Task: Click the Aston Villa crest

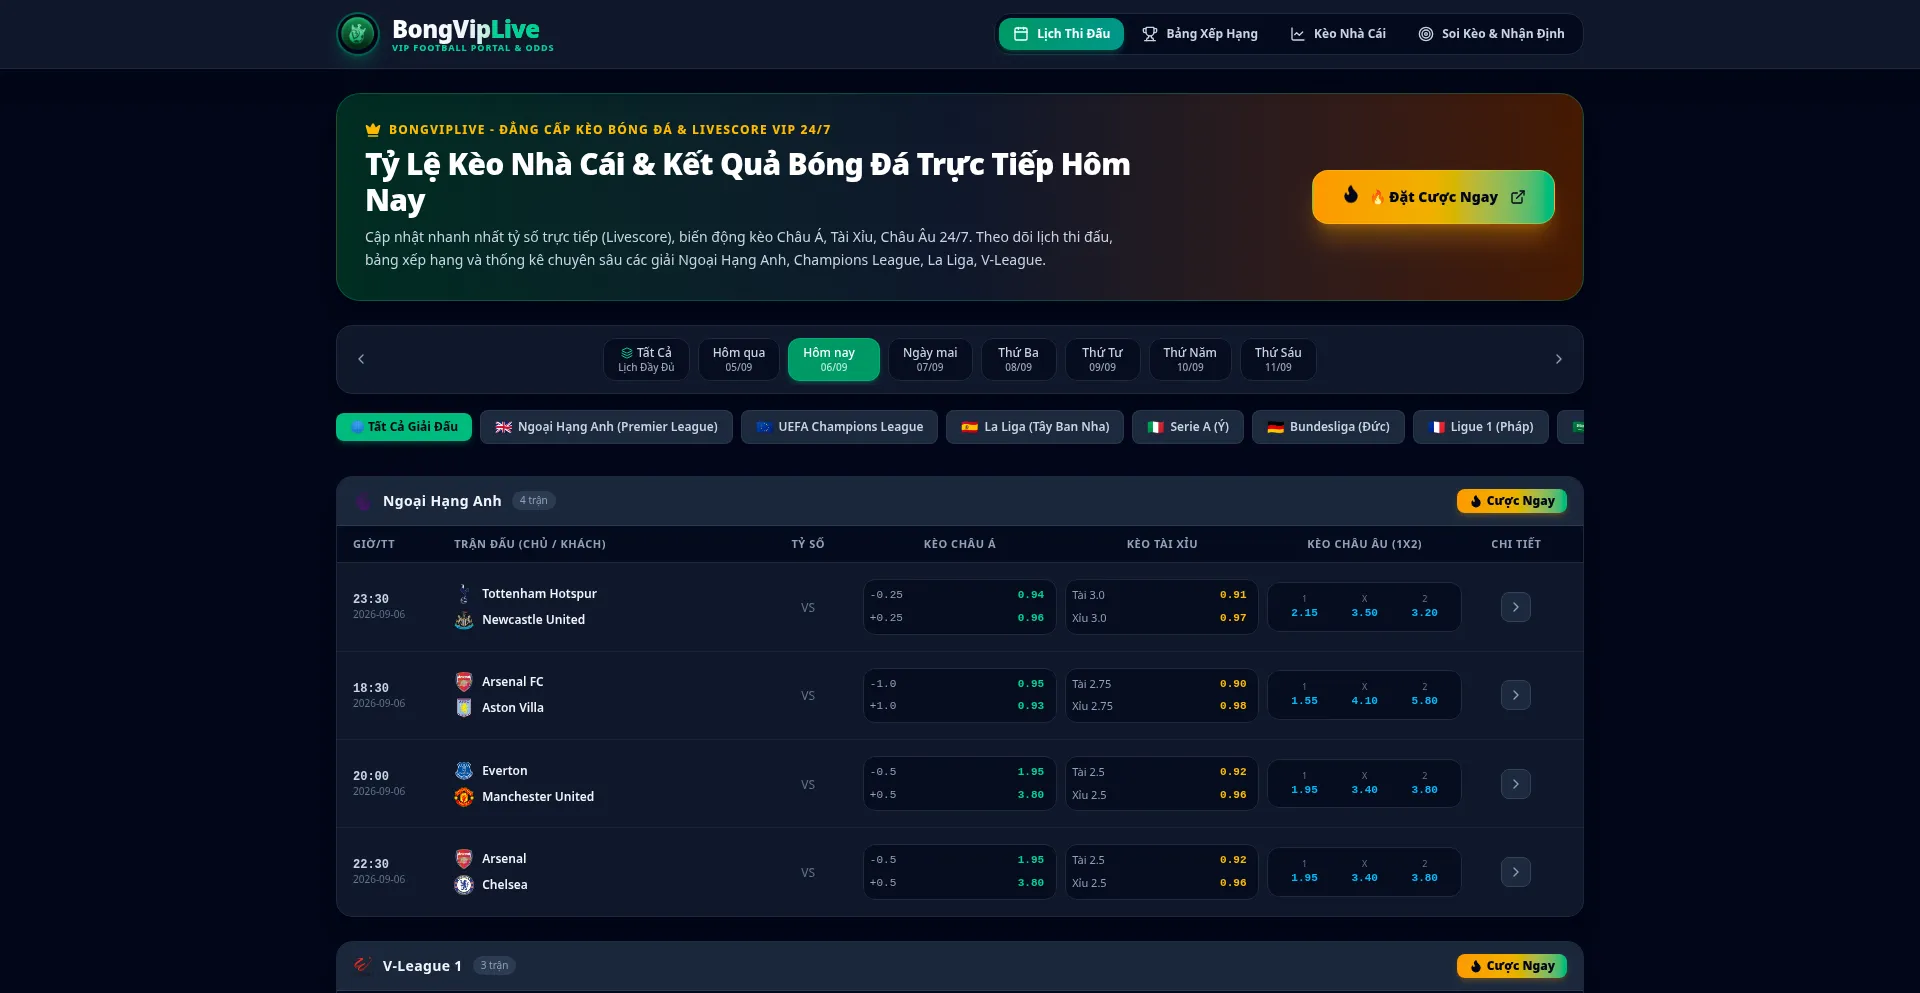Action: pyautogui.click(x=464, y=708)
